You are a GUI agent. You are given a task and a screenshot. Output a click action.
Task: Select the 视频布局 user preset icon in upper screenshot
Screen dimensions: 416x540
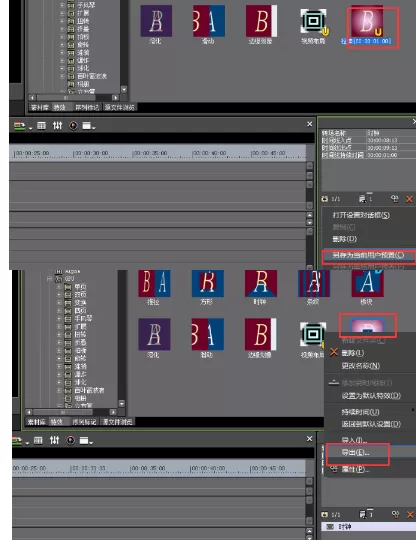click(314, 21)
